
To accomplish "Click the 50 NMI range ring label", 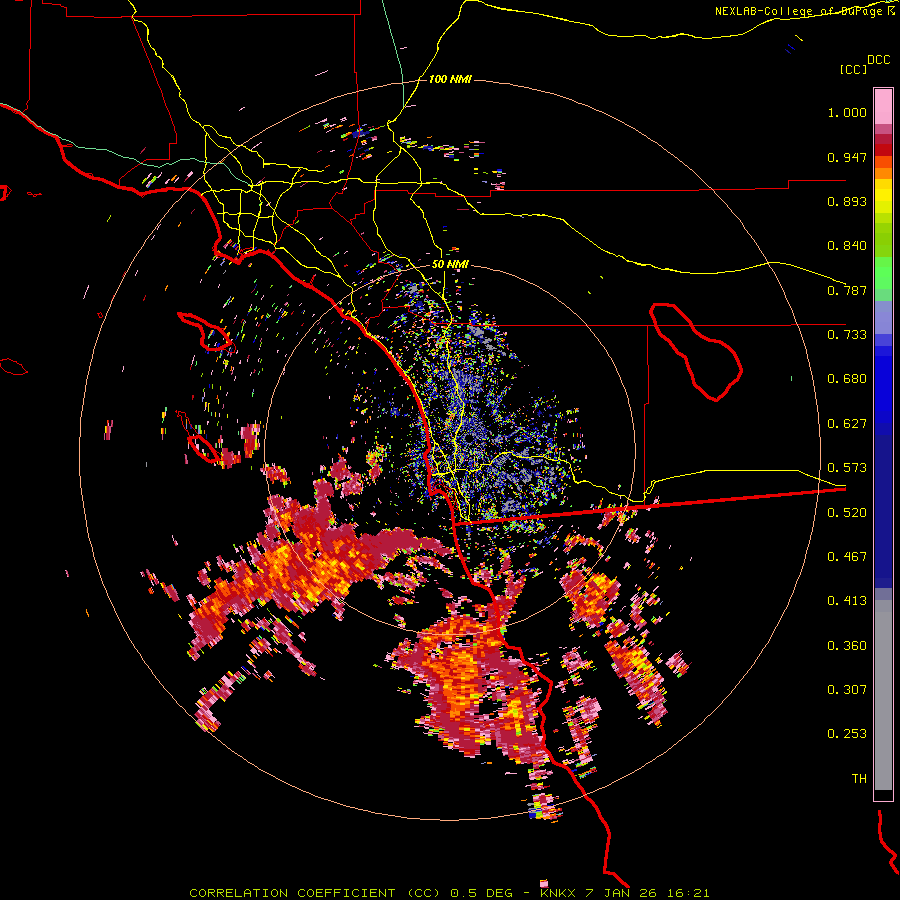I will [x=451, y=265].
